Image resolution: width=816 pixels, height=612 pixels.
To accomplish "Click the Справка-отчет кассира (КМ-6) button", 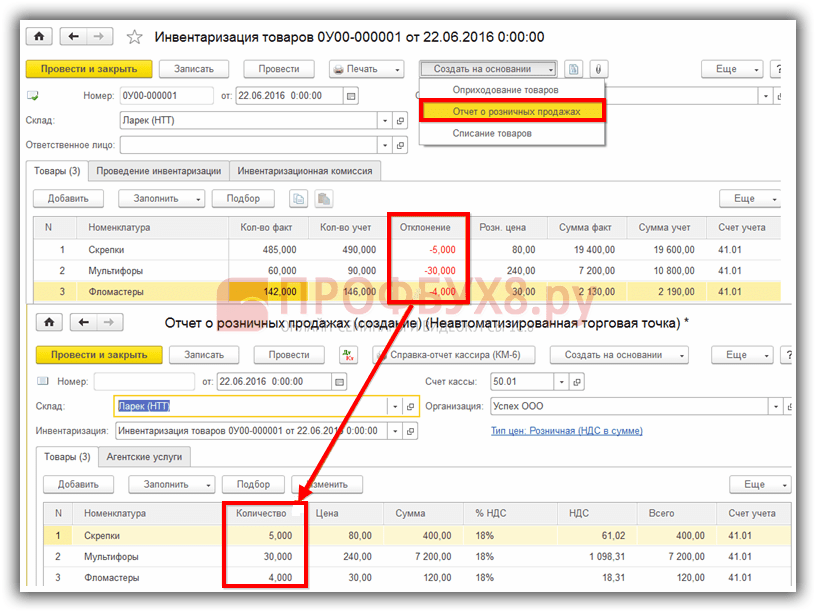I will click(454, 355).
